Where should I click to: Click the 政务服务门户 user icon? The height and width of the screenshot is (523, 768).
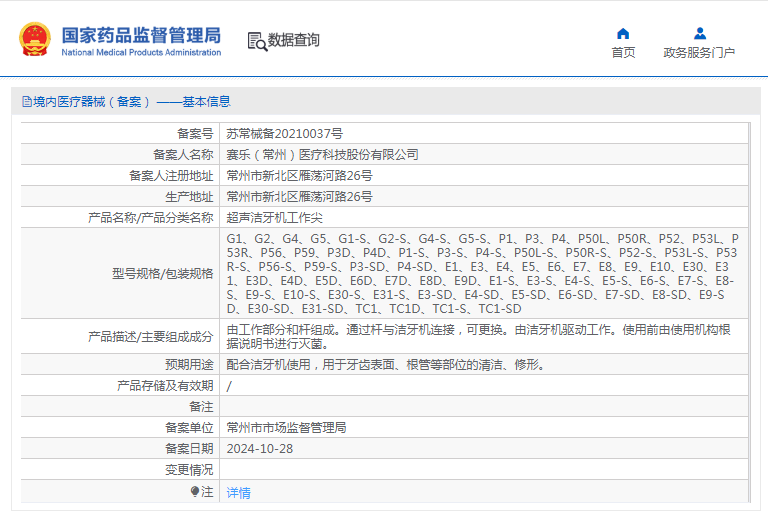tap(700, 33)
